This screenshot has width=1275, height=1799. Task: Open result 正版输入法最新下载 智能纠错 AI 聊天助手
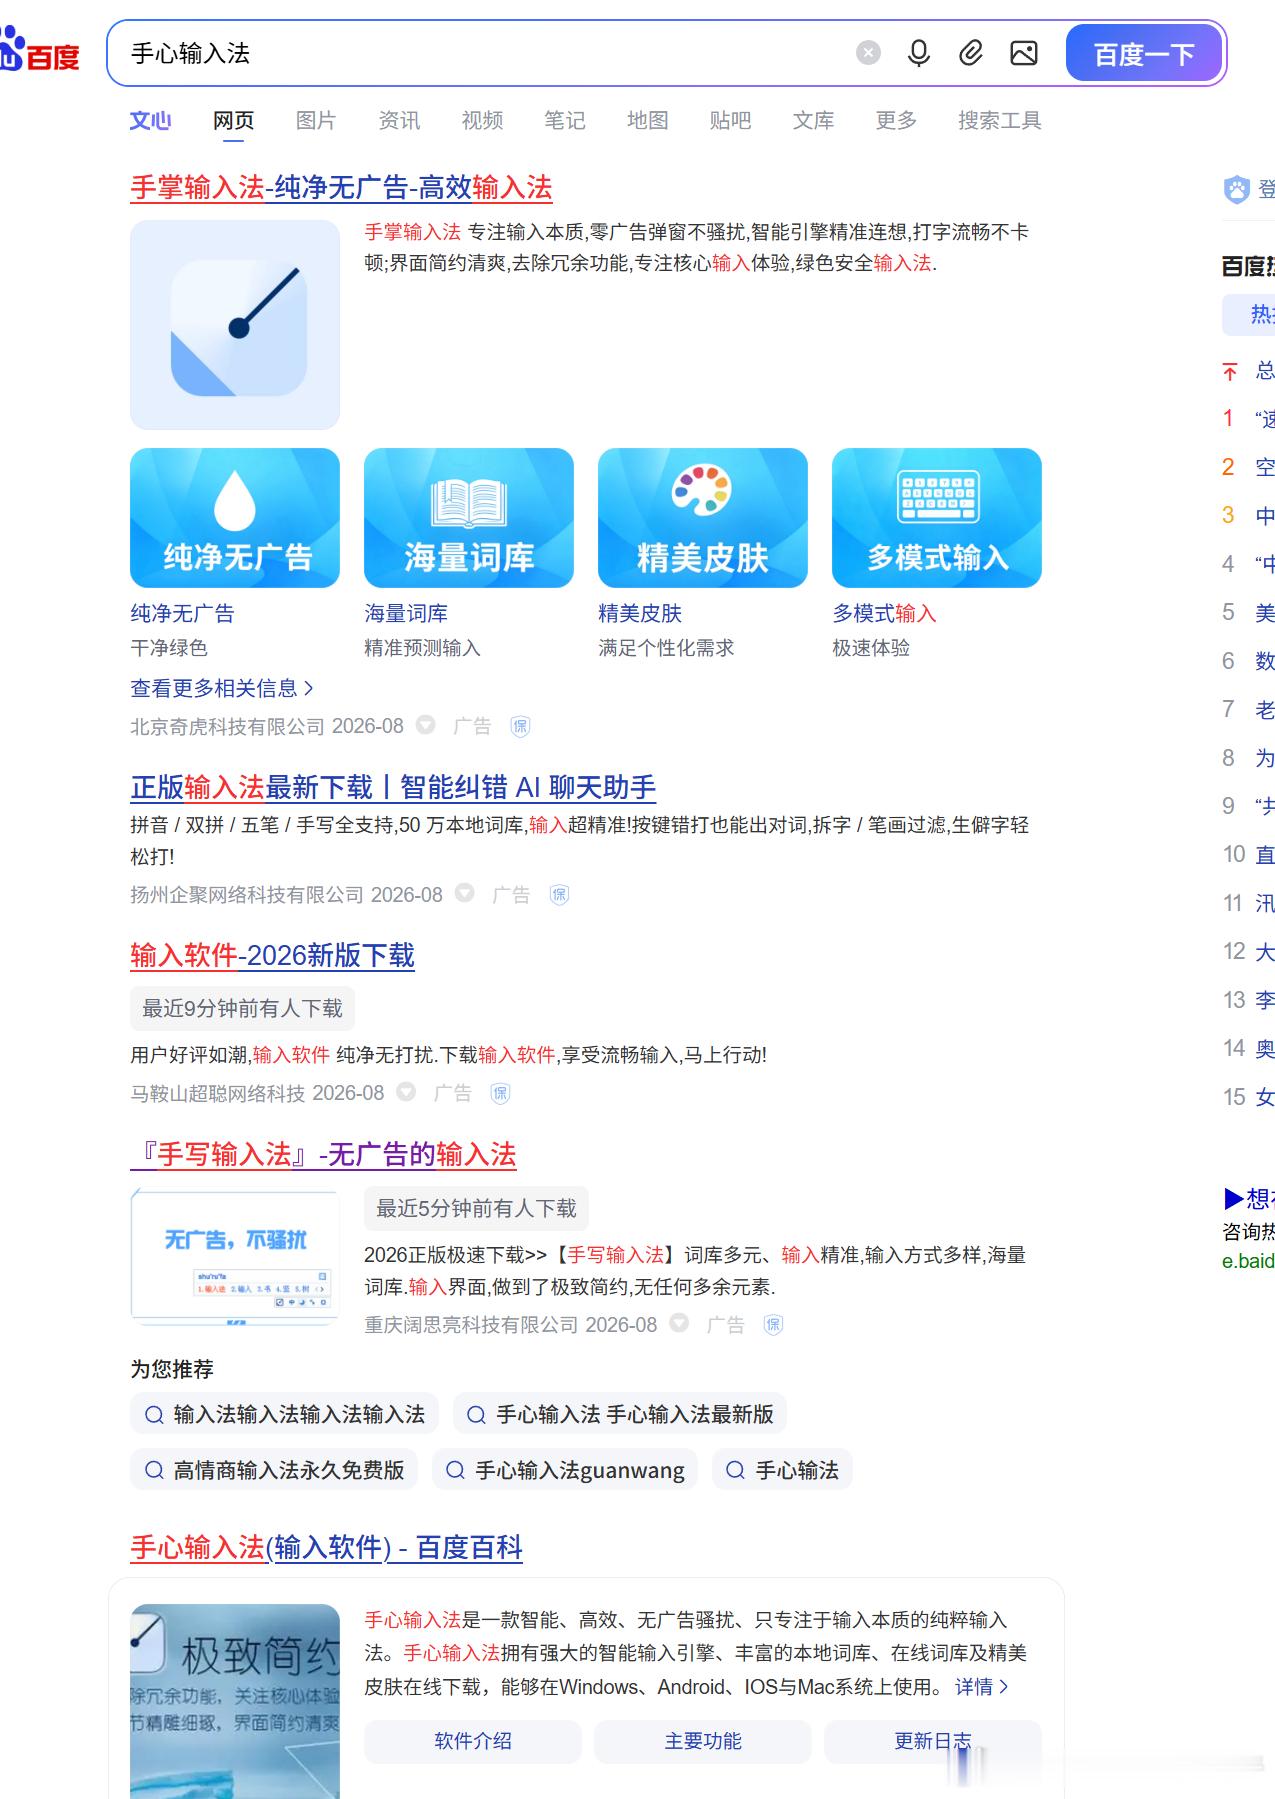(x=393, y=787)
